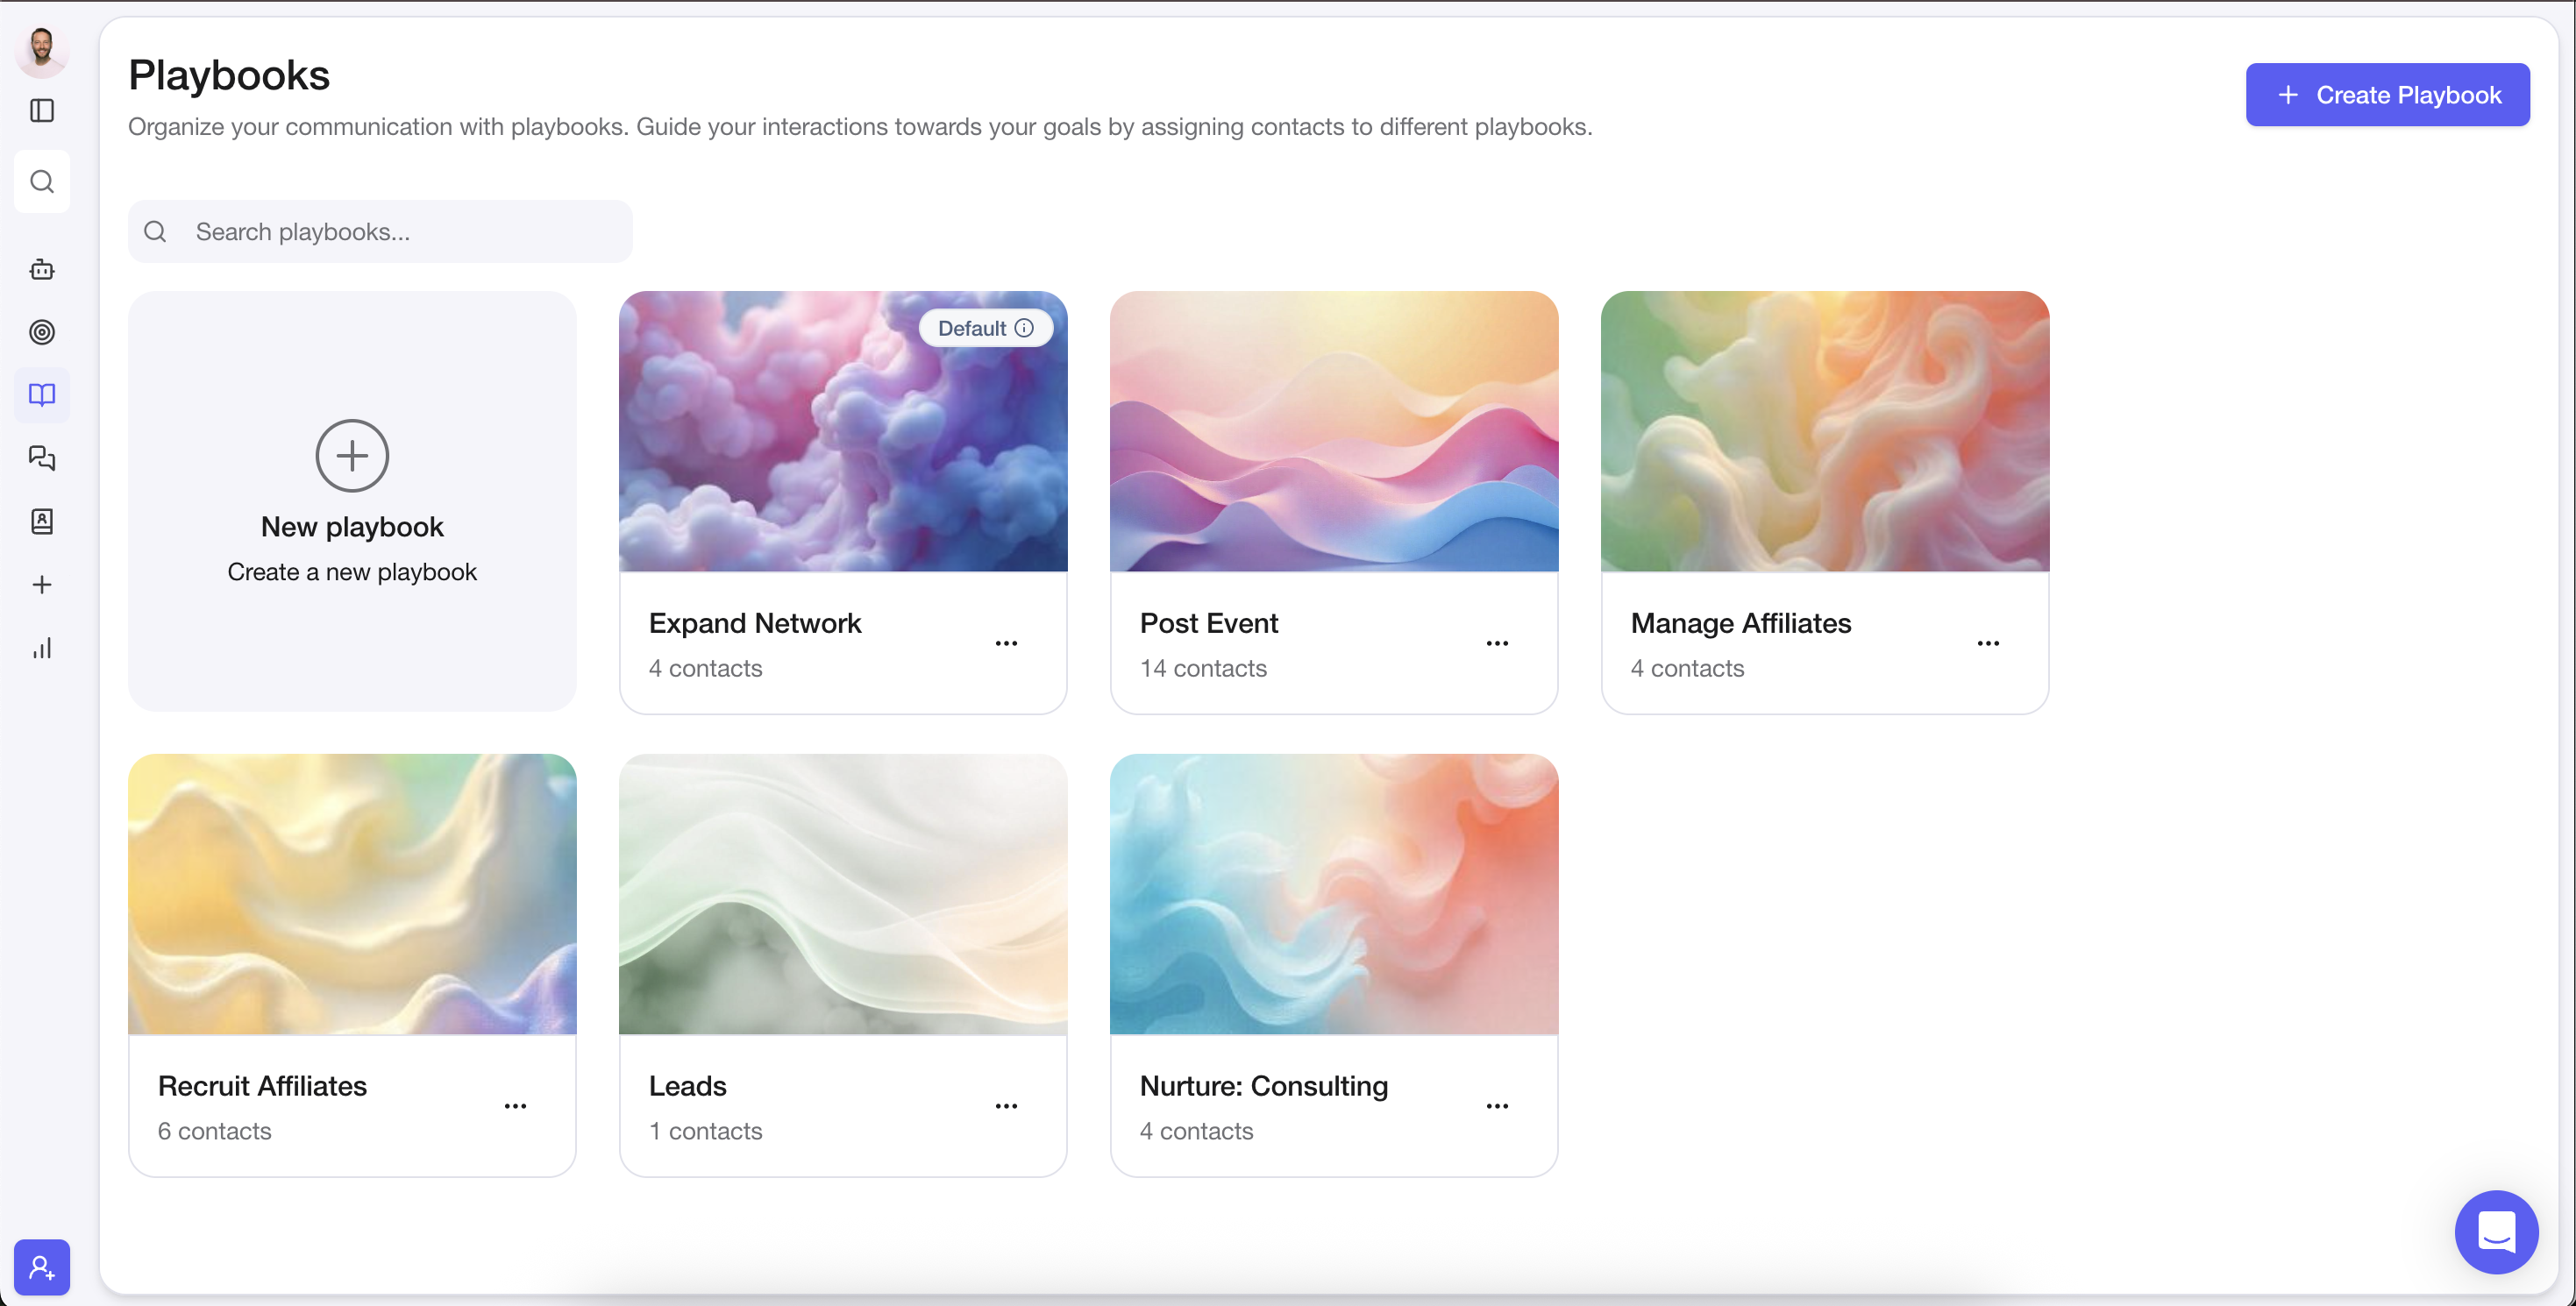Open the playbooks book icon
The height and width of the screenshot is (1306, 2576).
coord(42,395)
